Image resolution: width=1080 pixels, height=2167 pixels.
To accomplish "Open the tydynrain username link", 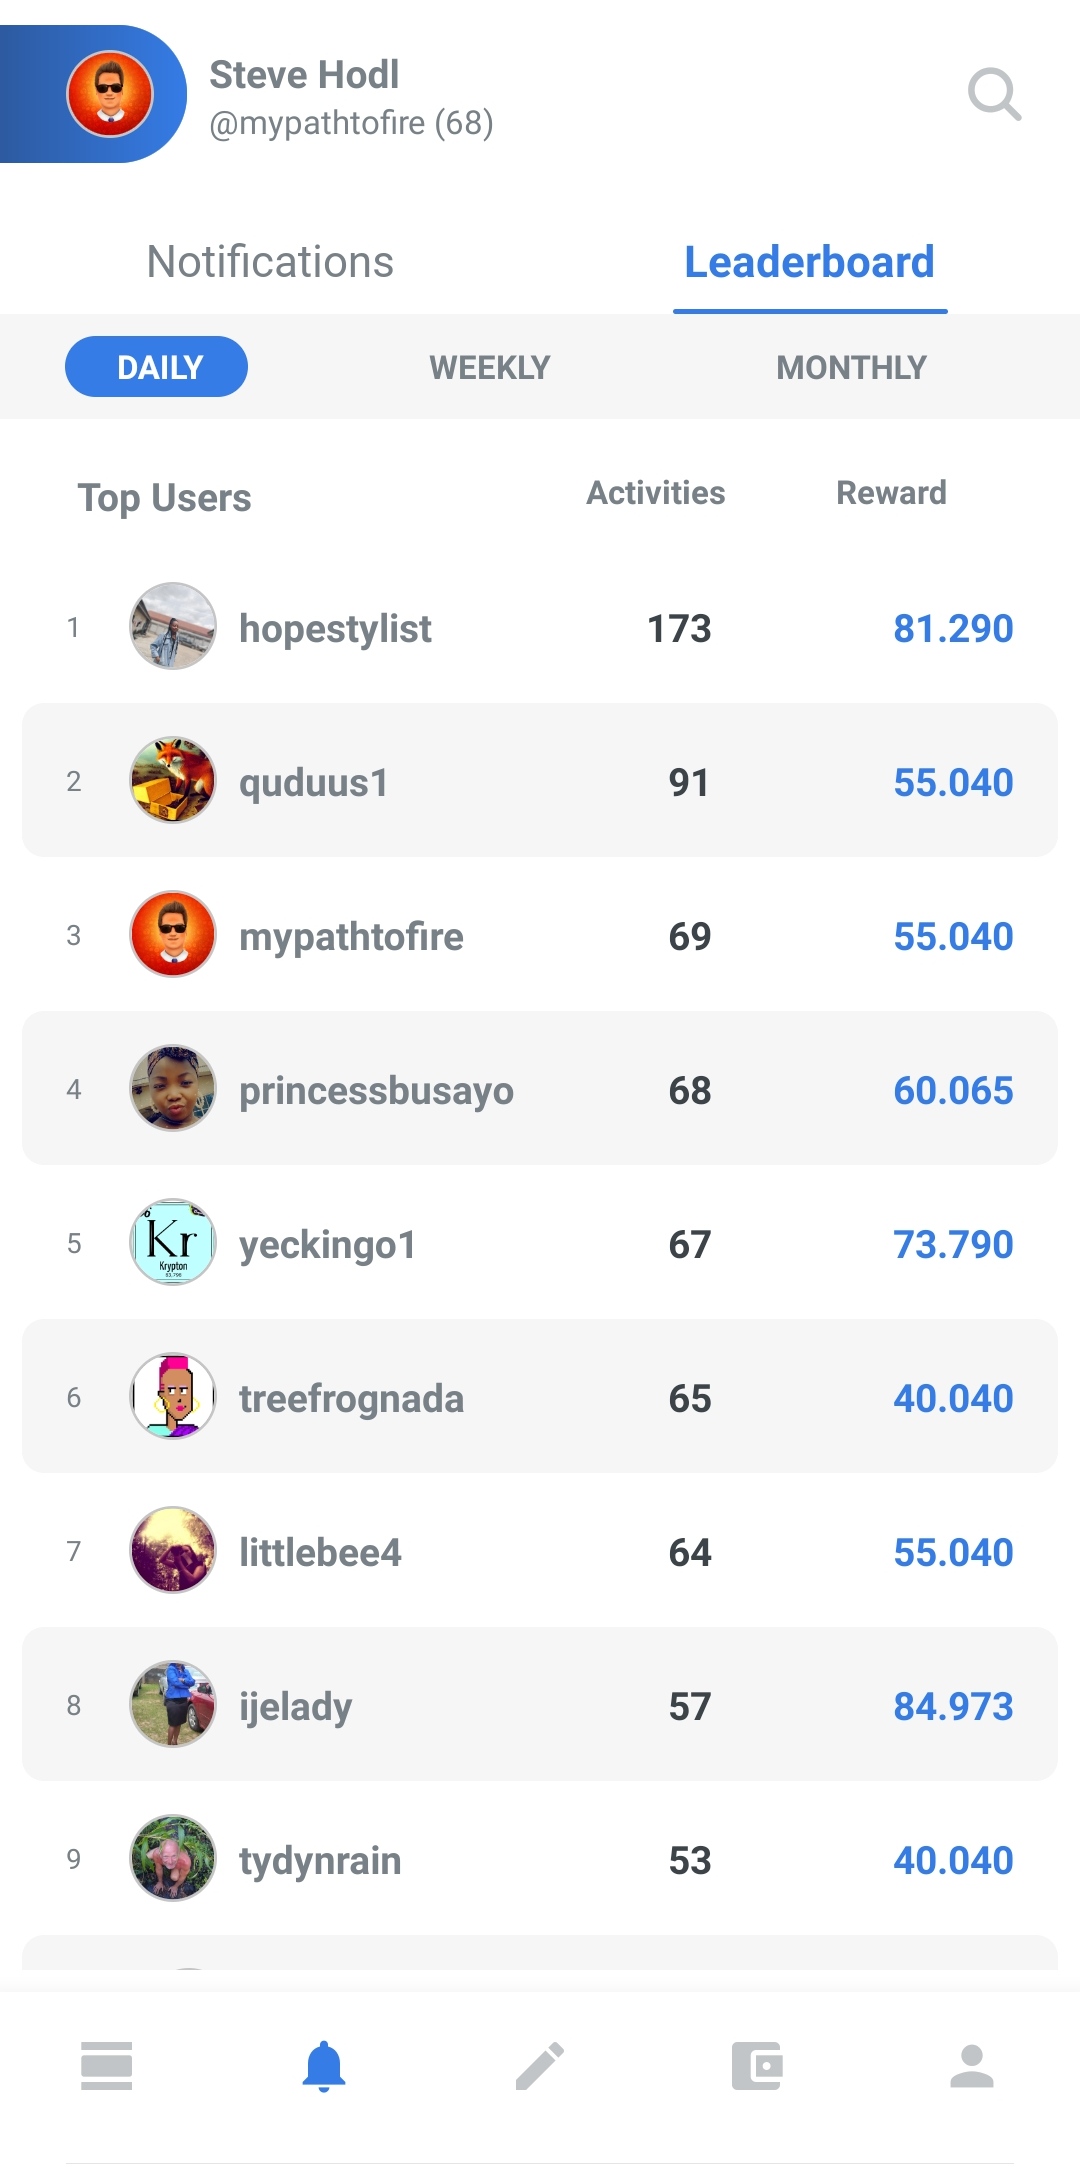I will (x=320, y=1861).
